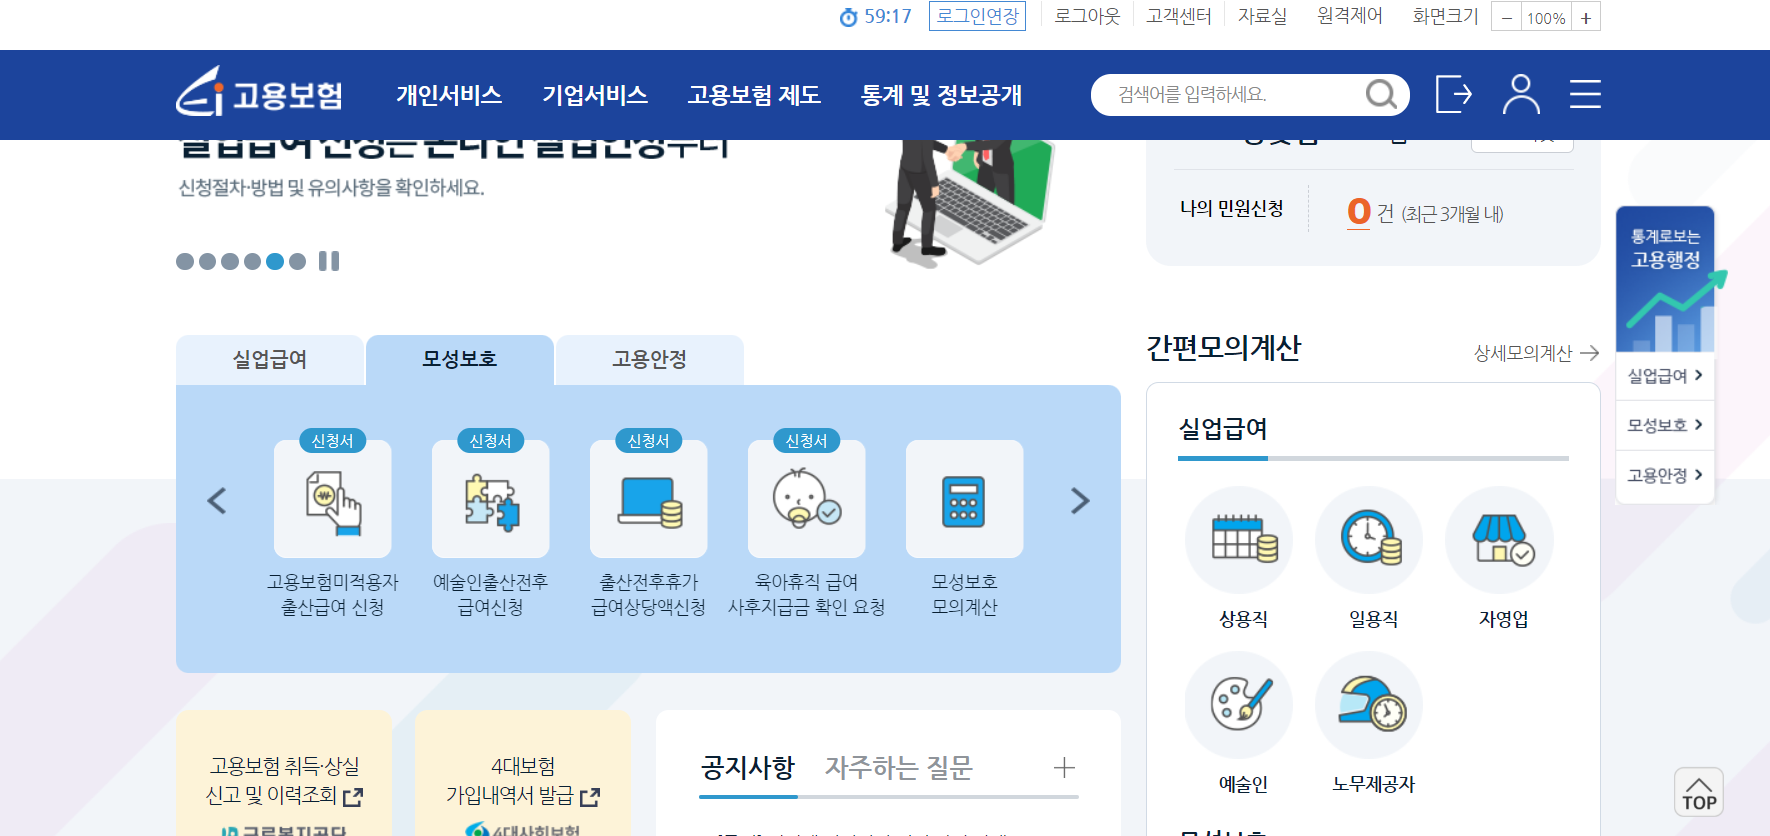Open 고용보험 제도 menu
Viewport: 1770px width, 836px height.
[754, 95]
